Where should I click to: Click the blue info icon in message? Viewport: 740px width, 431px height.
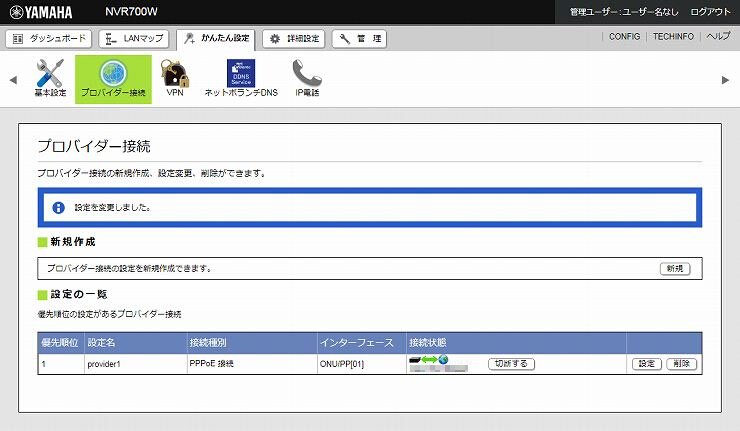point(59,207)
